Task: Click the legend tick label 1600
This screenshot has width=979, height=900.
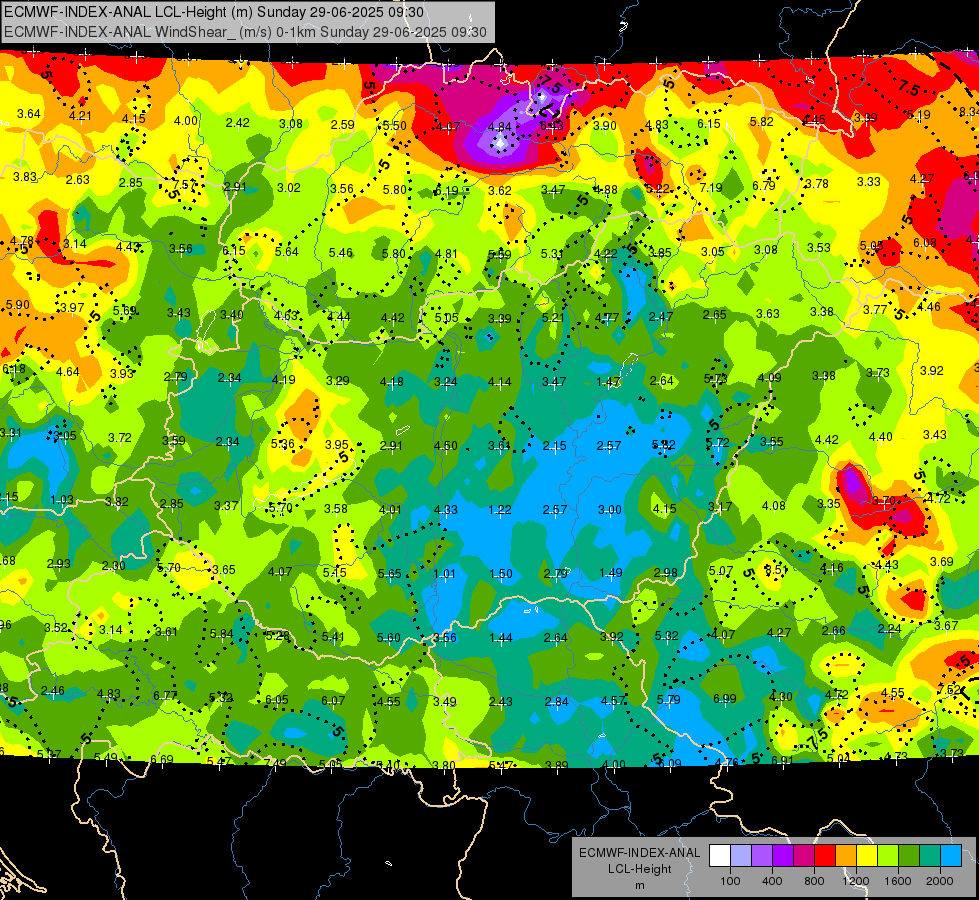Action: pyautogui.click(x=898, y=881)
